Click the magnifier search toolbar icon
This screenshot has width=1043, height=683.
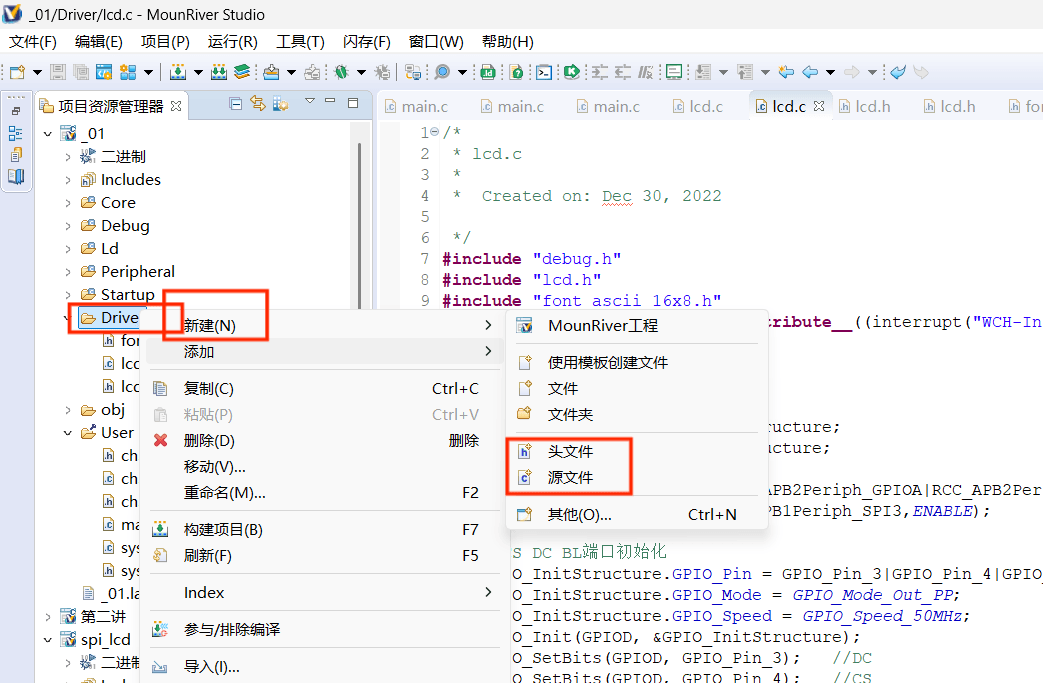442,72
